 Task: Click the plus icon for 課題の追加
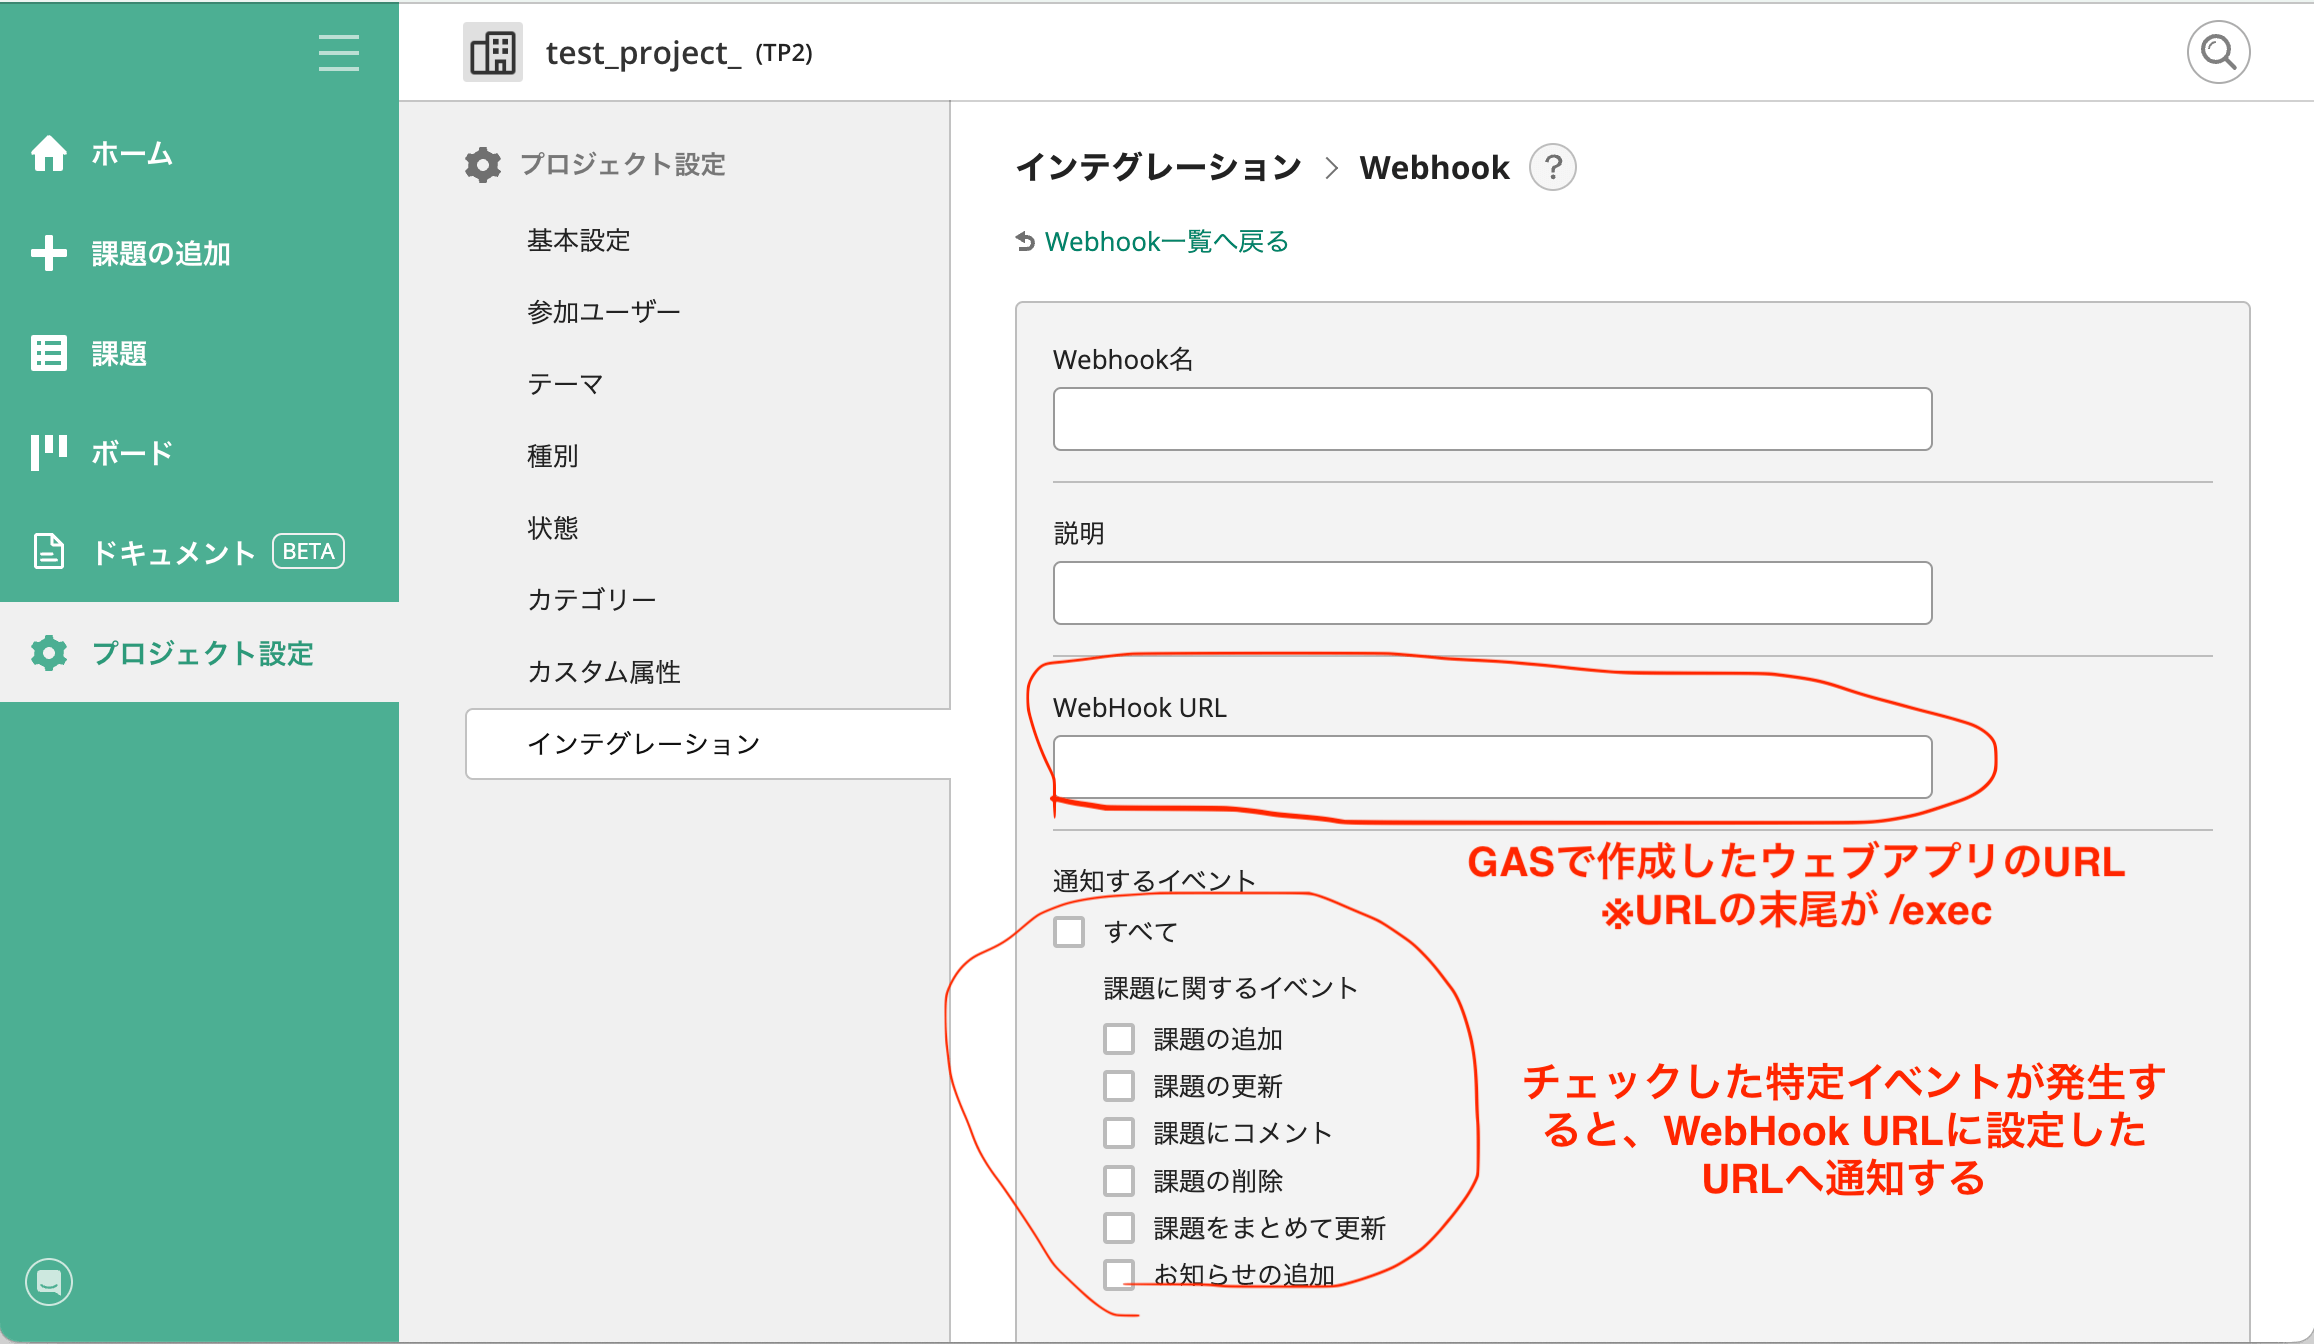pos(49,253)
